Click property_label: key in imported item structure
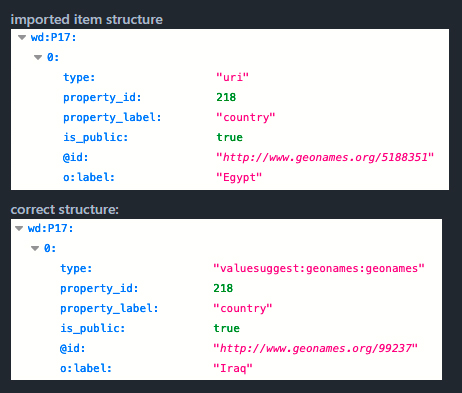 click(112, 117)
